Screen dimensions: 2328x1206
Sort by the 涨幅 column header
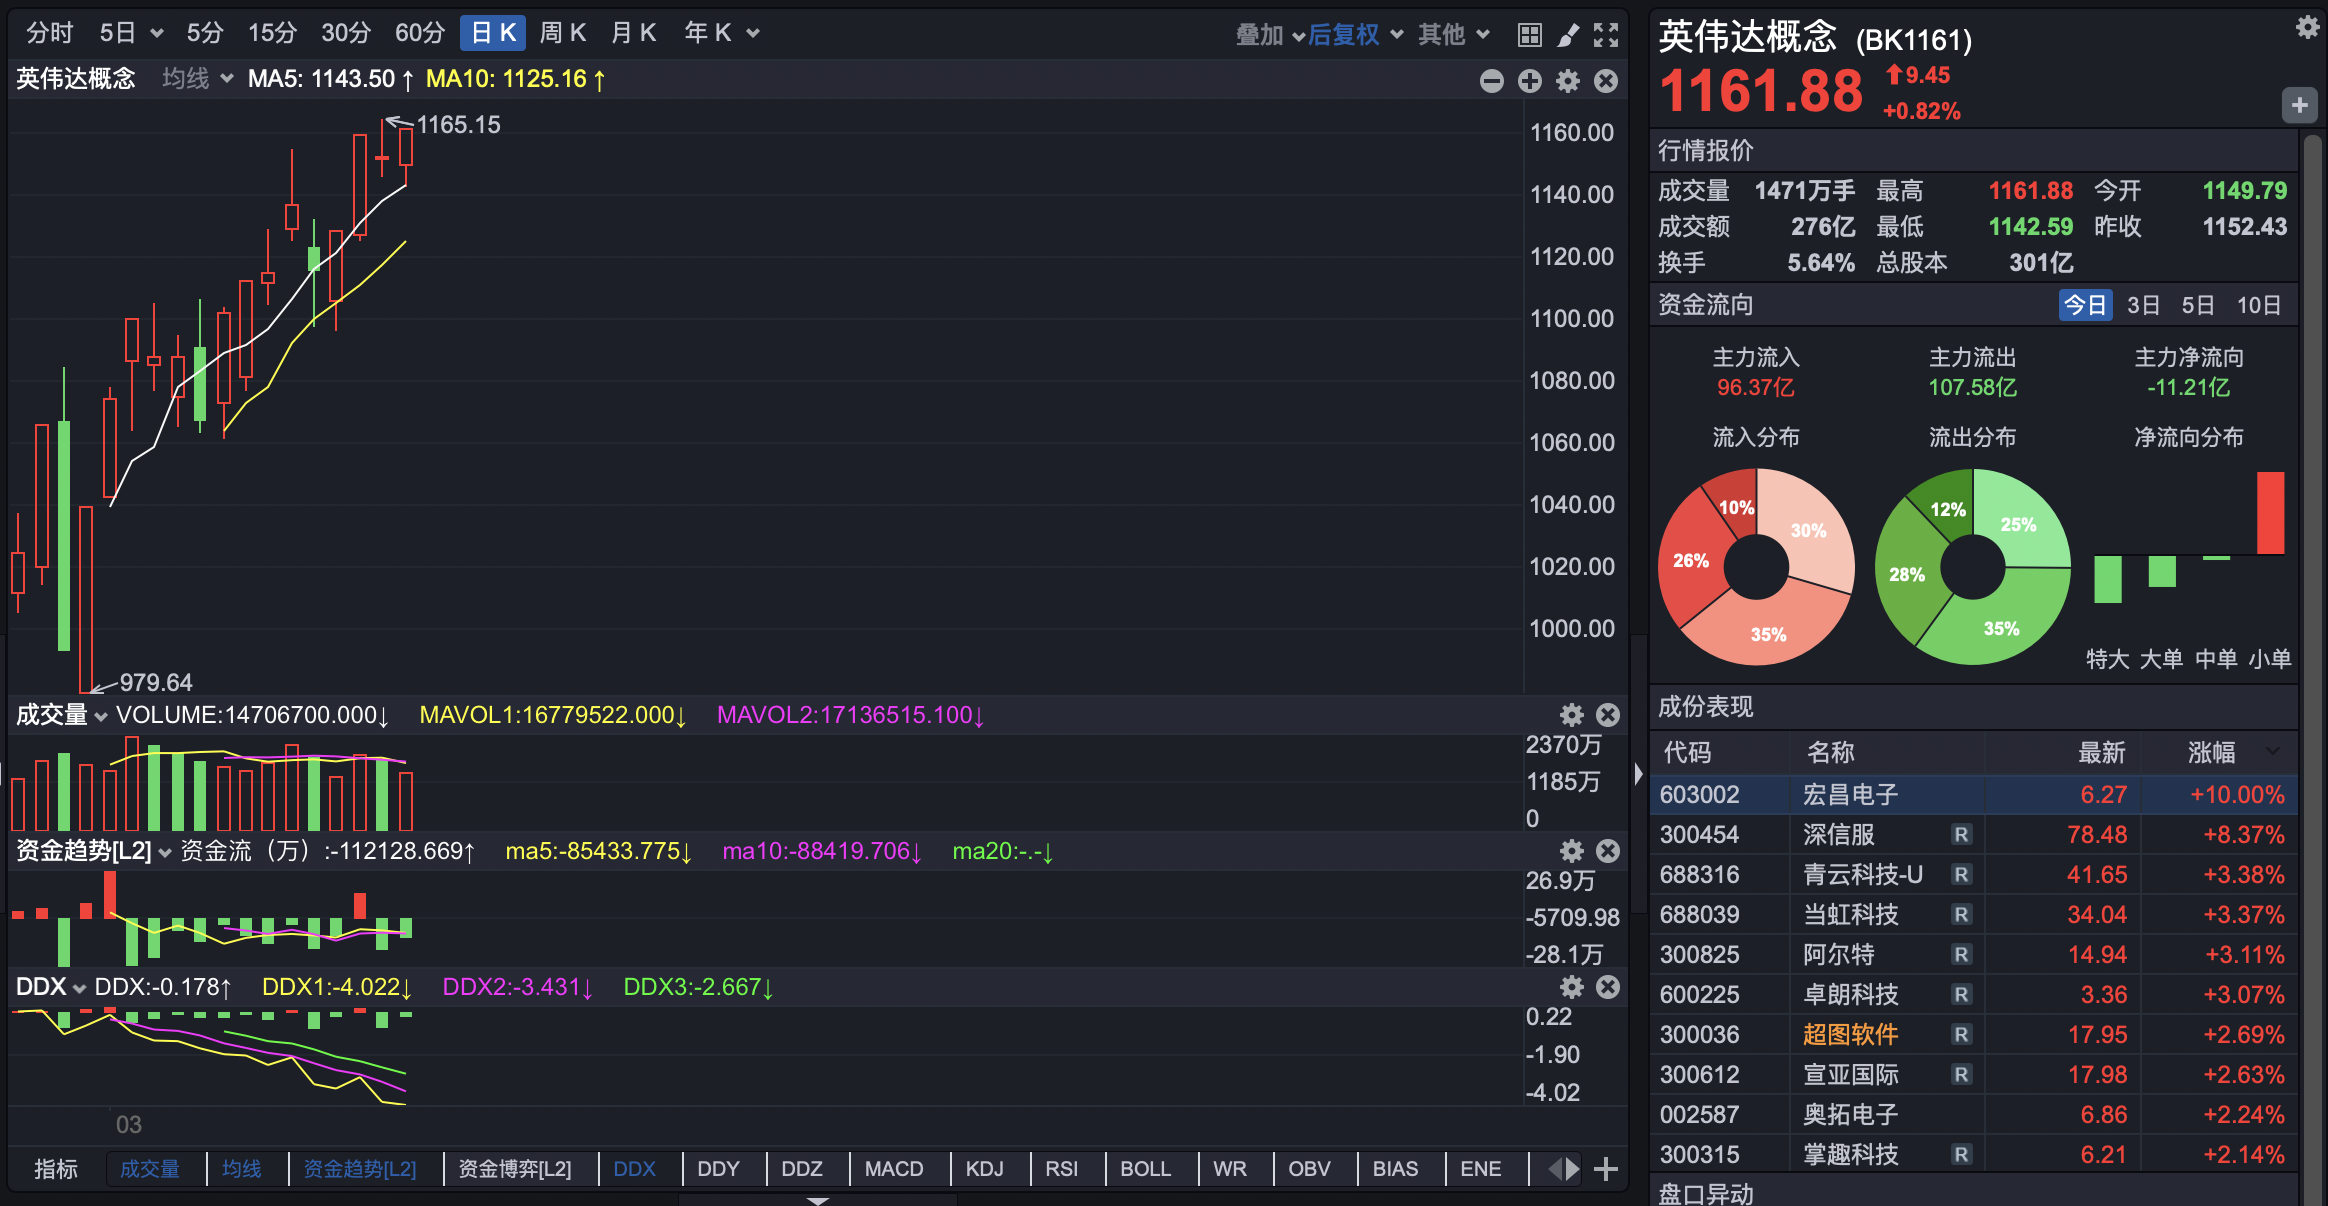tap(2211, 752)
